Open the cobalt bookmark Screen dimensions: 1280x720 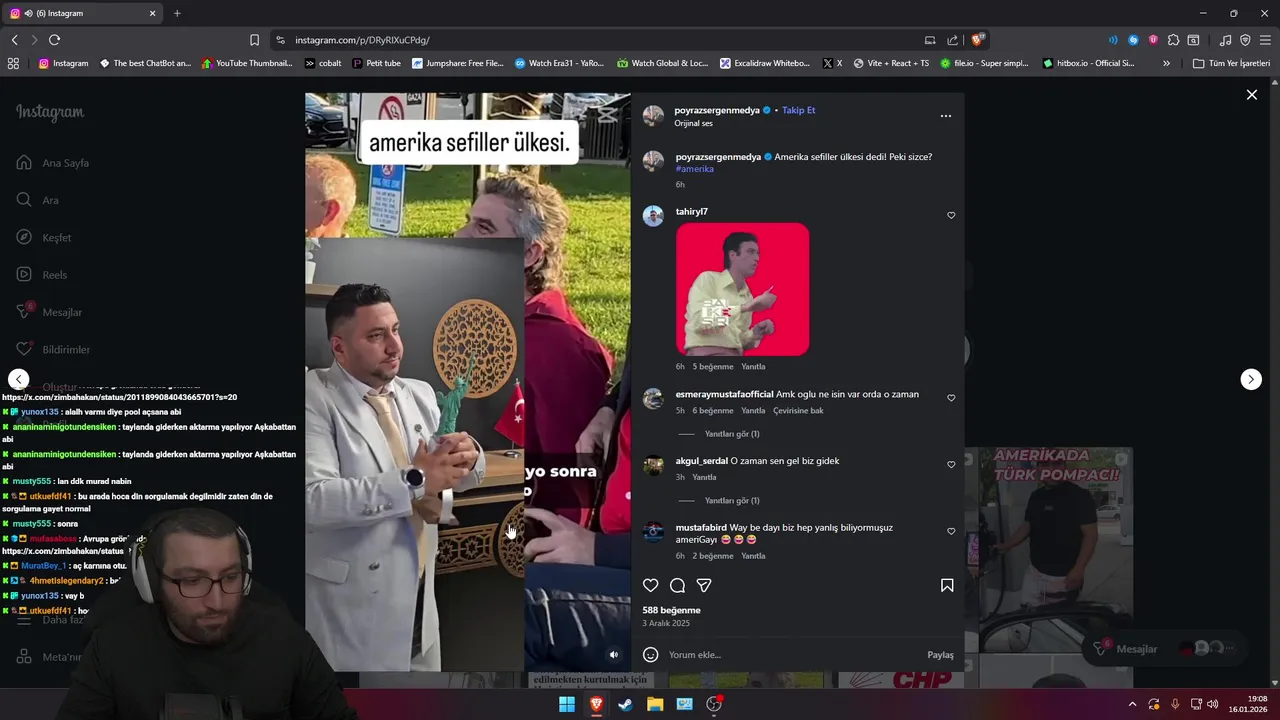(323, 63)
